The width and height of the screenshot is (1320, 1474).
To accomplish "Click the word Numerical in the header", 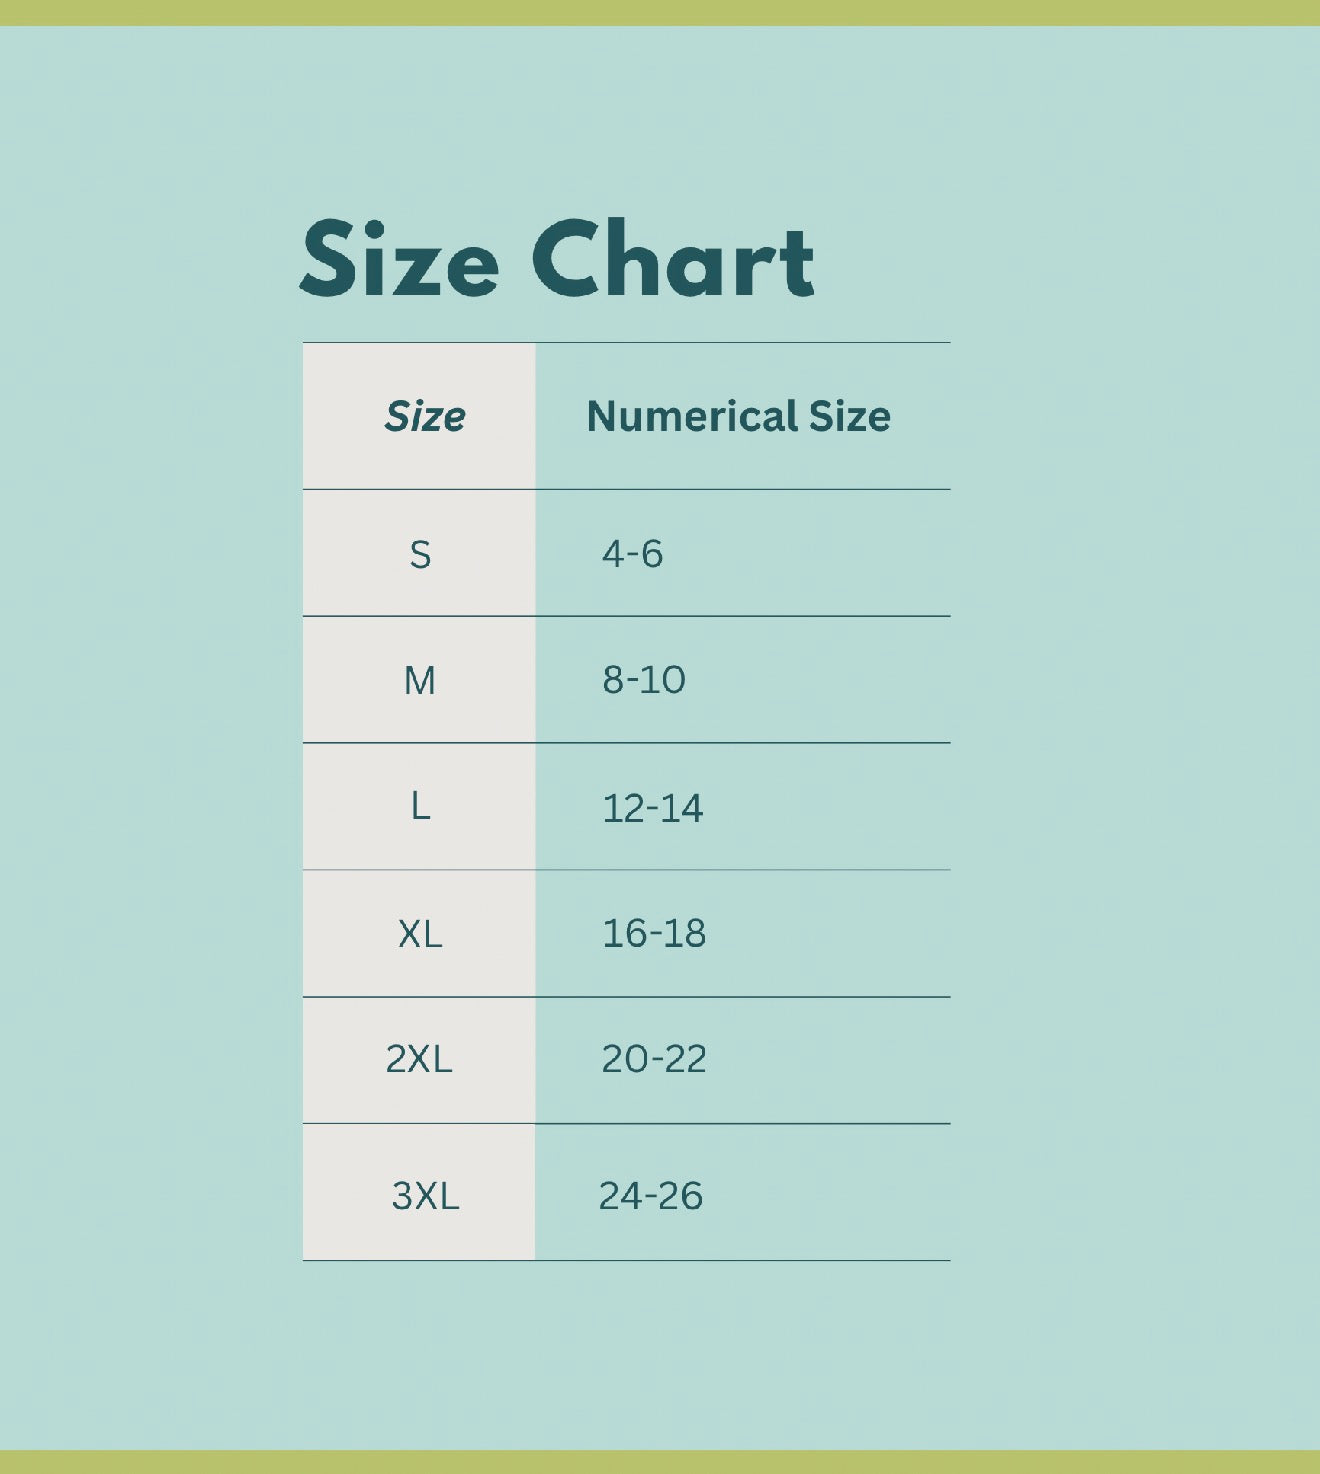I will (x=692, y=416).
